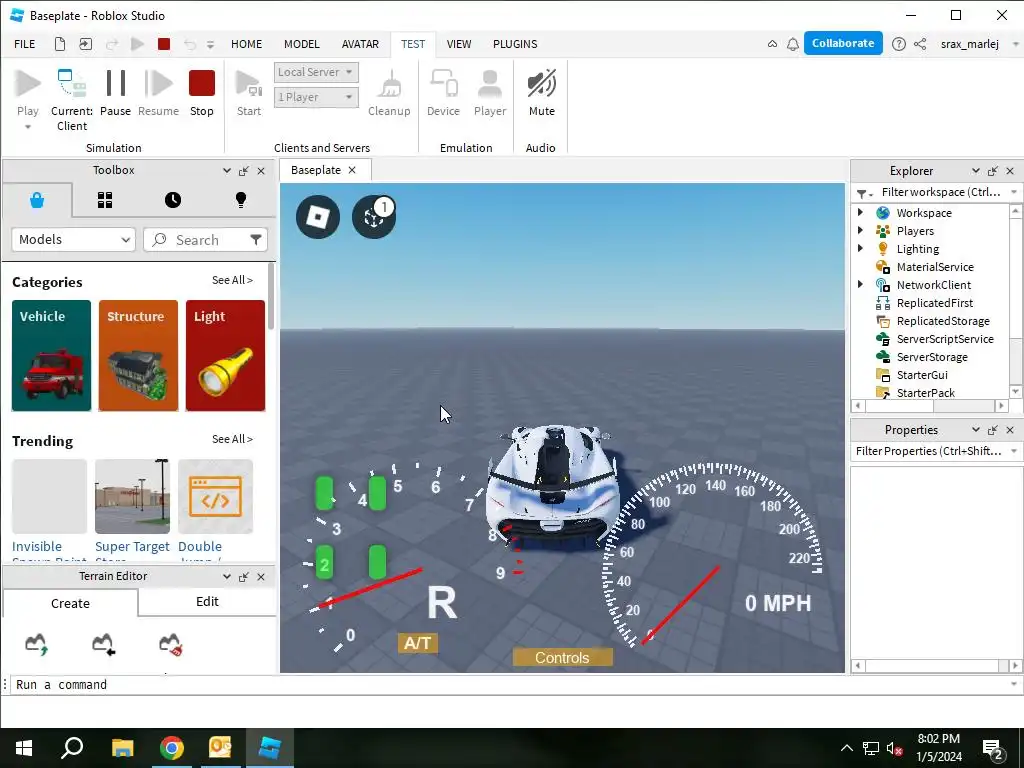Viewport: 1024px width, 768px height.
Task: Stop the running simulation
Action: (x=201, y=93)
